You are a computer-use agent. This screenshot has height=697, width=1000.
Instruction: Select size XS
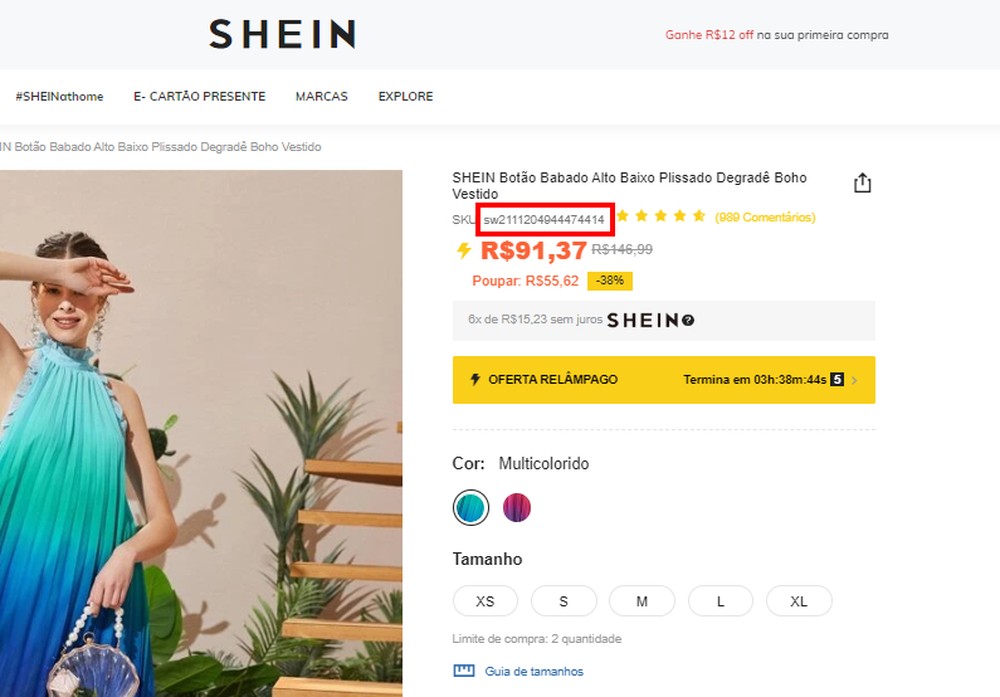tap(485, 601)
